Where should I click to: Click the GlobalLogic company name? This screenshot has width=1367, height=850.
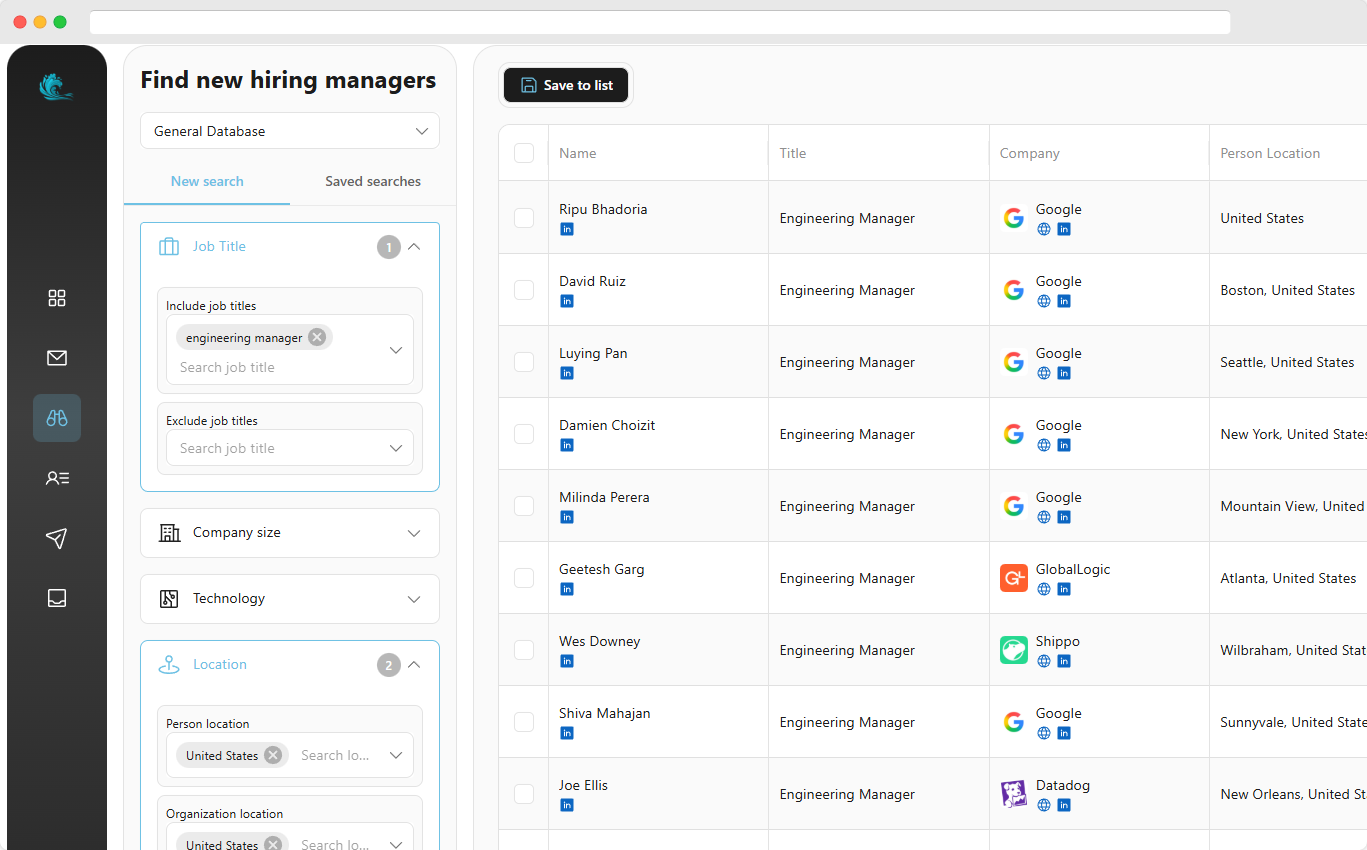tap(1073, 569)
